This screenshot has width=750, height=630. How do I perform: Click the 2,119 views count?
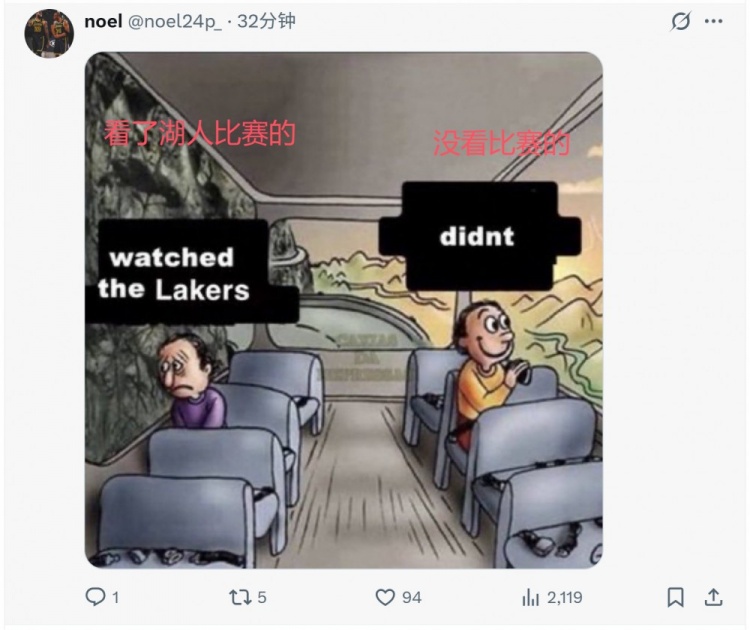pyautogui.click(x=564, y=597)
